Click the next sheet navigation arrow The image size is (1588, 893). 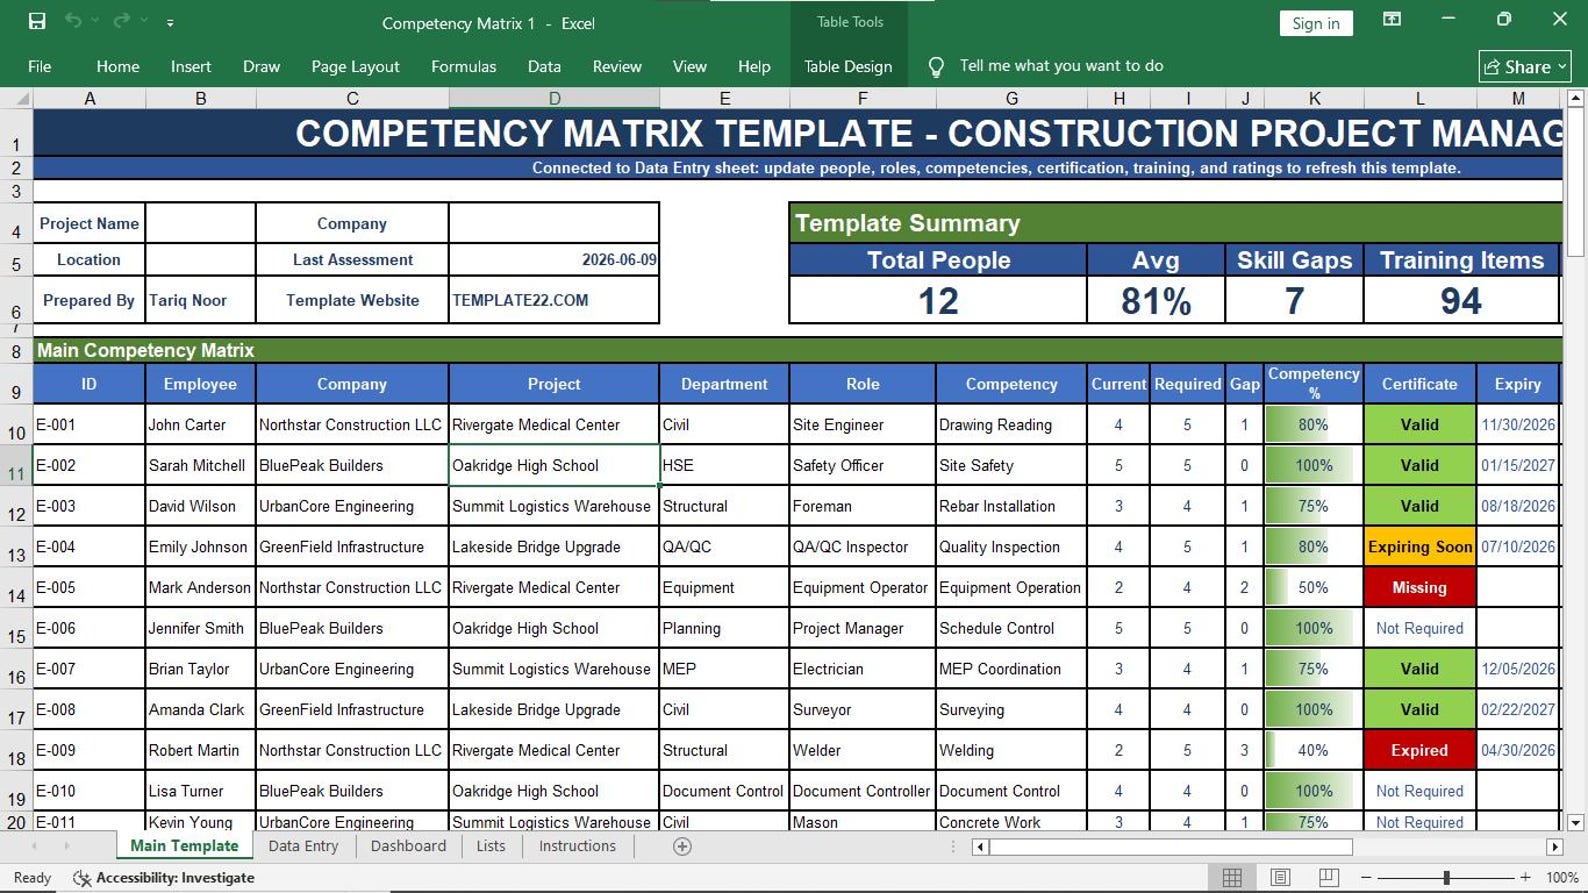click(x=67, y=846)
